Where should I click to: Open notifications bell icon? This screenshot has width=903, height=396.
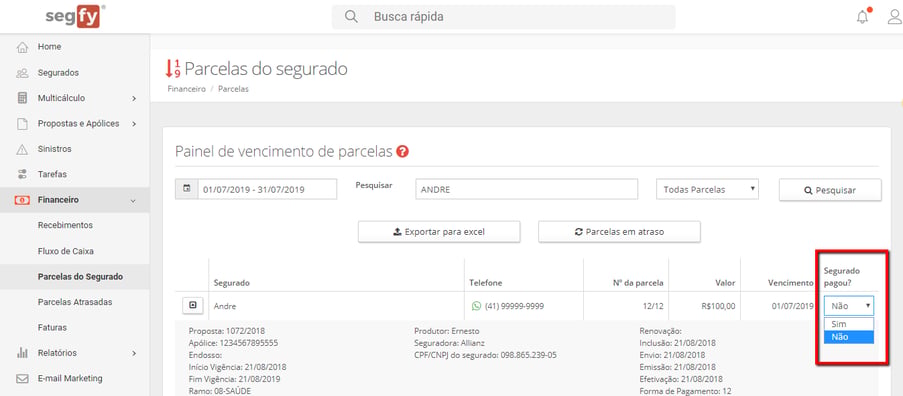[x=862, y=17]
